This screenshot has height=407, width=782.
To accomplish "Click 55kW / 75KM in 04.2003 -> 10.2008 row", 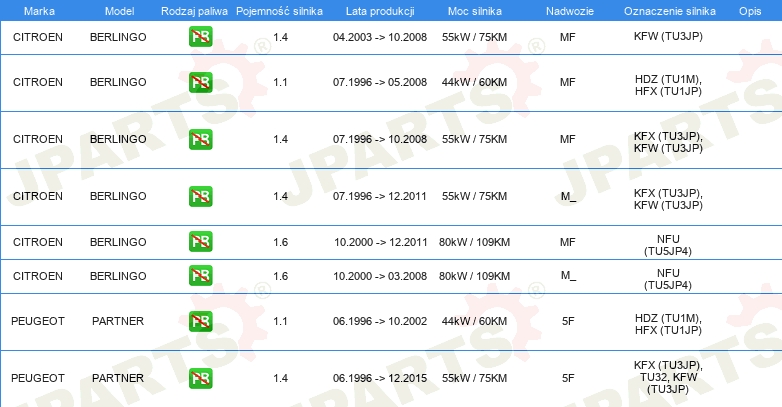I will (474, 37).
